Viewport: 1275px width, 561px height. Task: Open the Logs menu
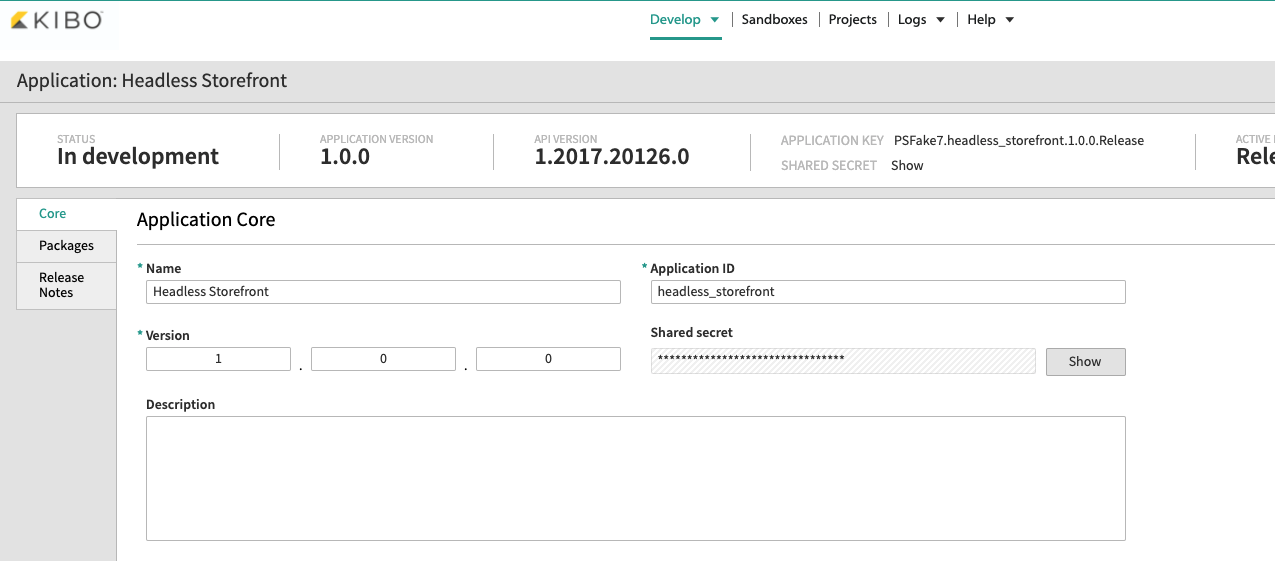tap(911, 19)
